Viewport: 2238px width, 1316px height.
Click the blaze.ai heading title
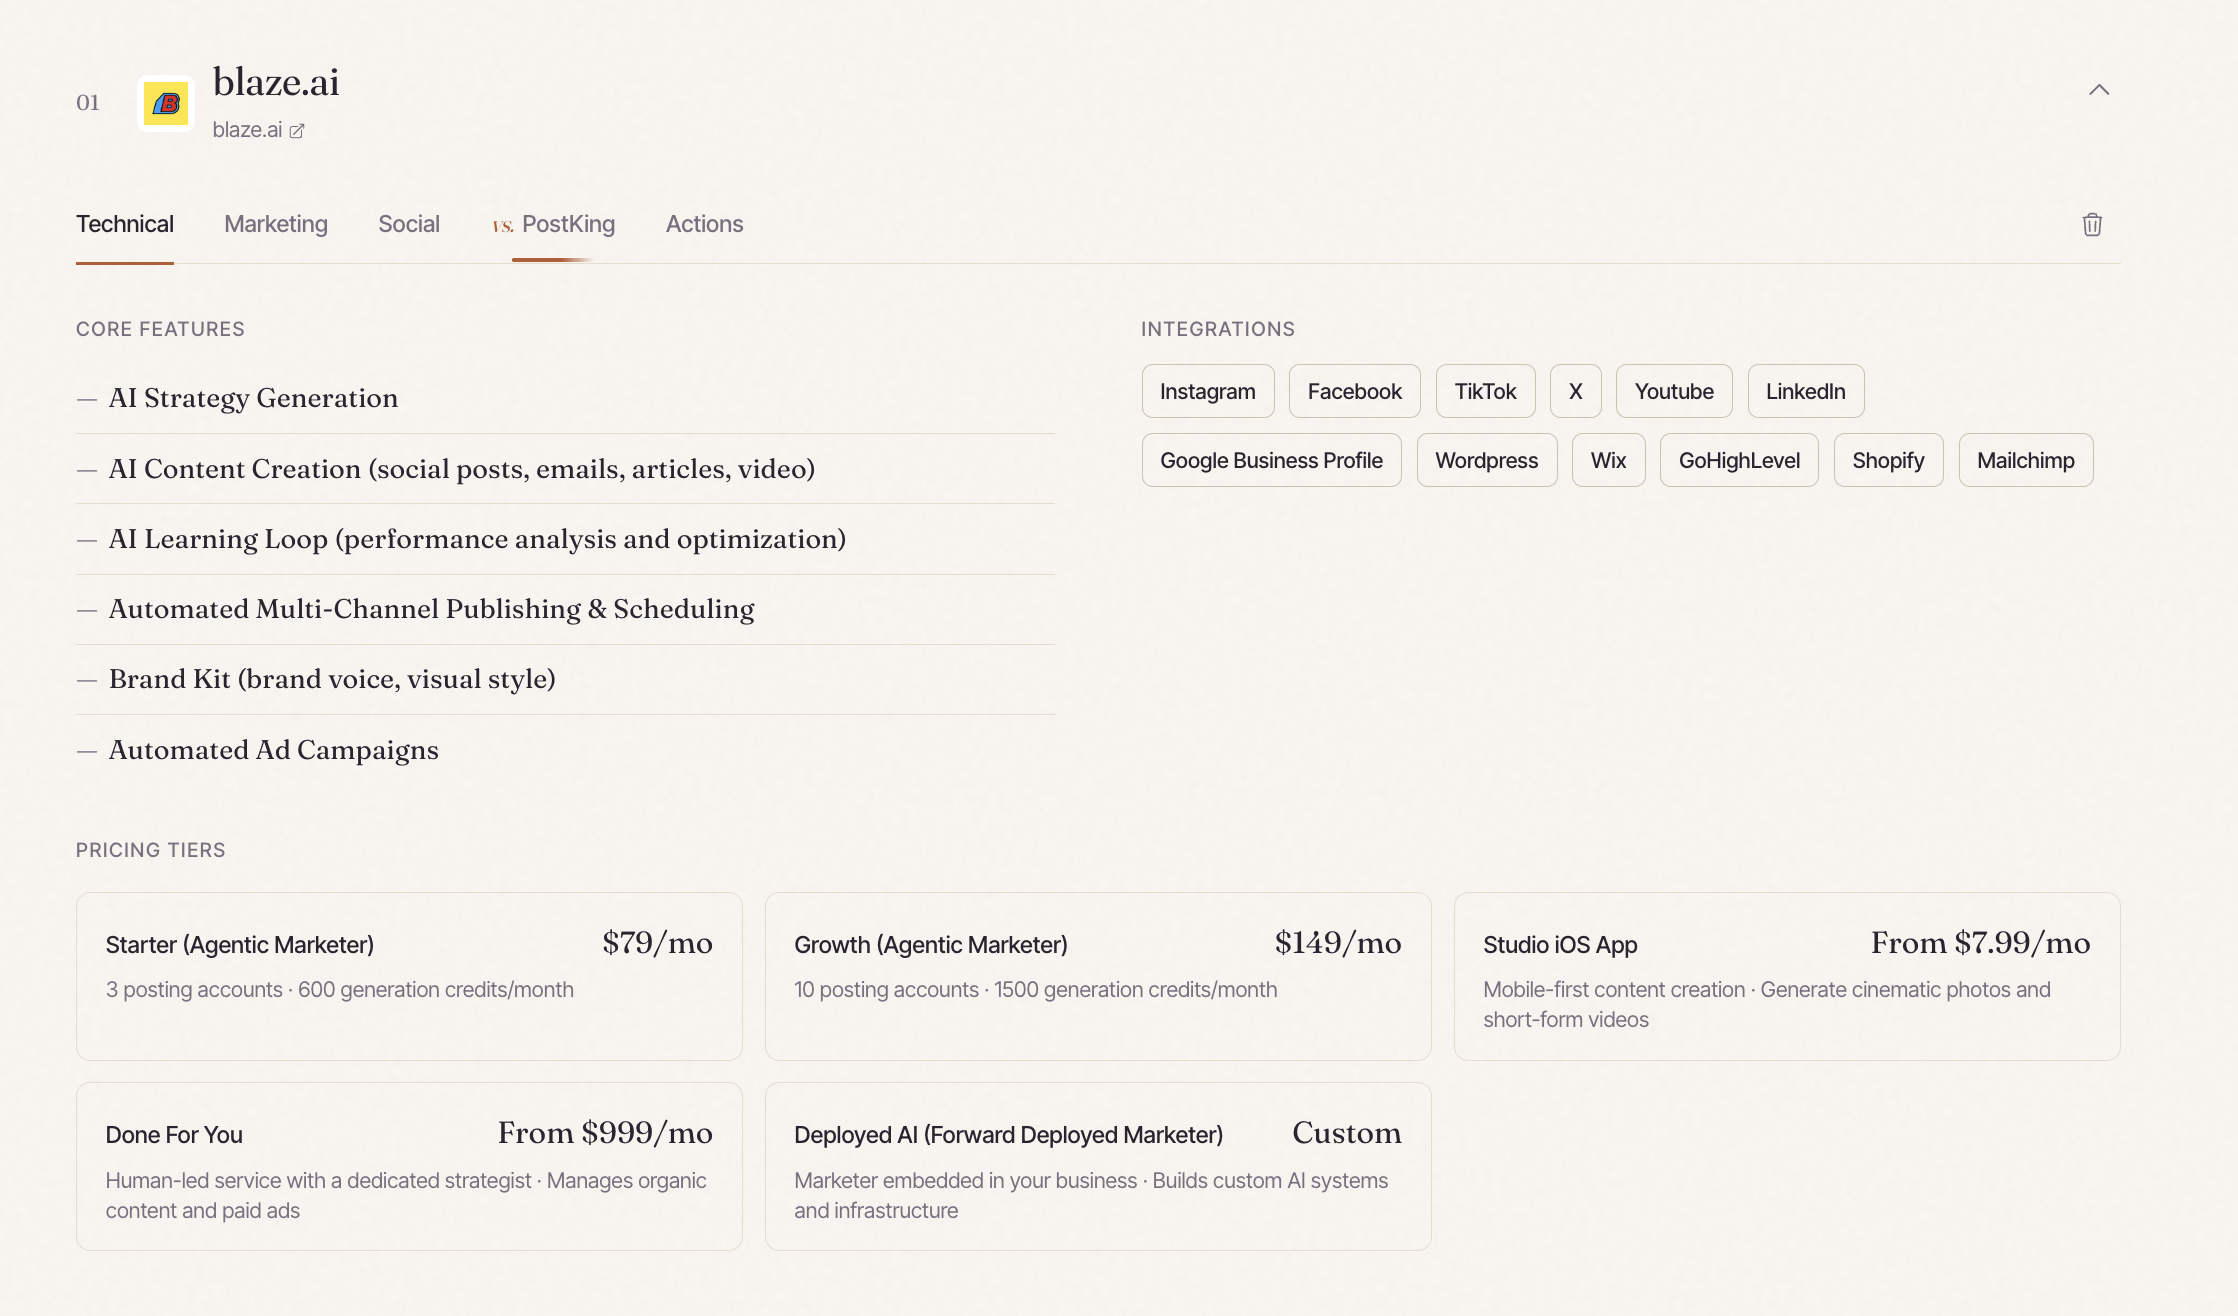point(276,82)
